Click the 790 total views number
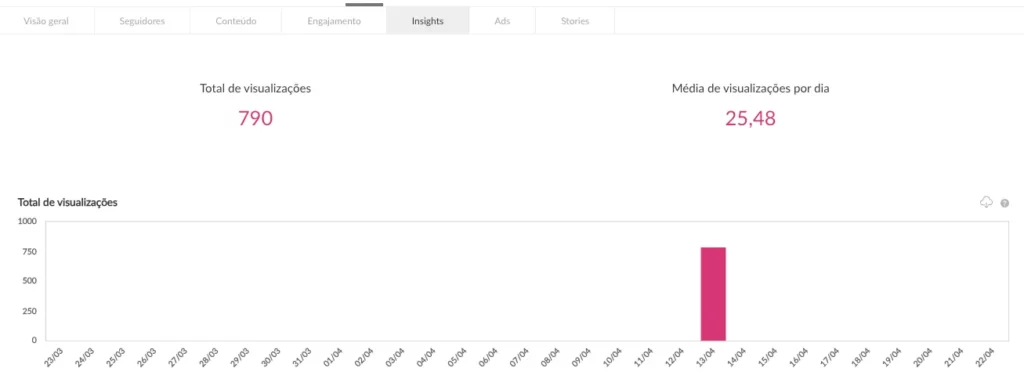Screen dimensions: 1024x386 255,118
